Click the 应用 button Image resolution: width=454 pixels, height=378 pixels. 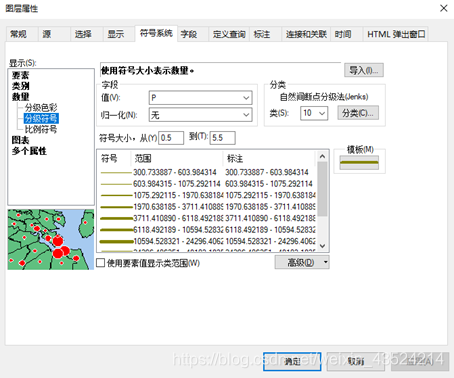click(x=420, y=361)
